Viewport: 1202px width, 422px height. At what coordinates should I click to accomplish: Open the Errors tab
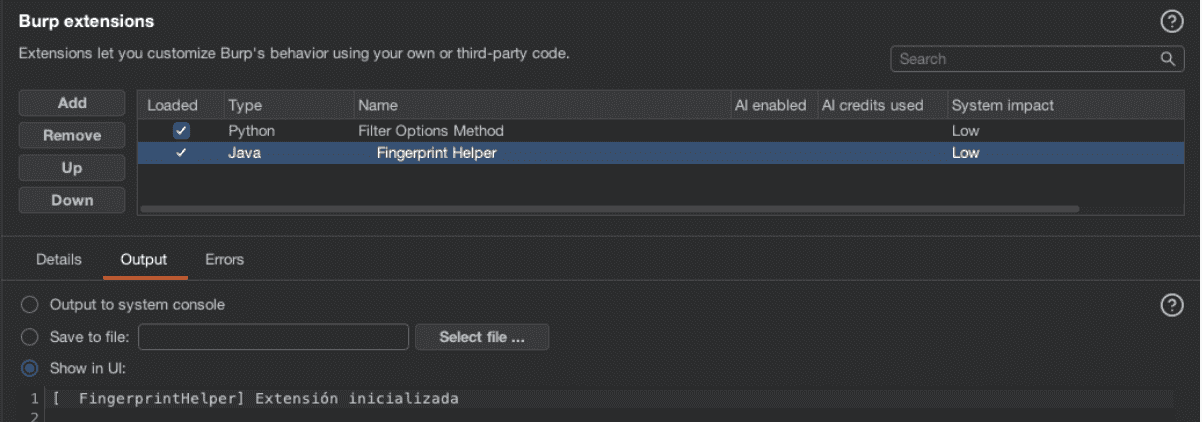pyautogui.click(x=224, y=259)
